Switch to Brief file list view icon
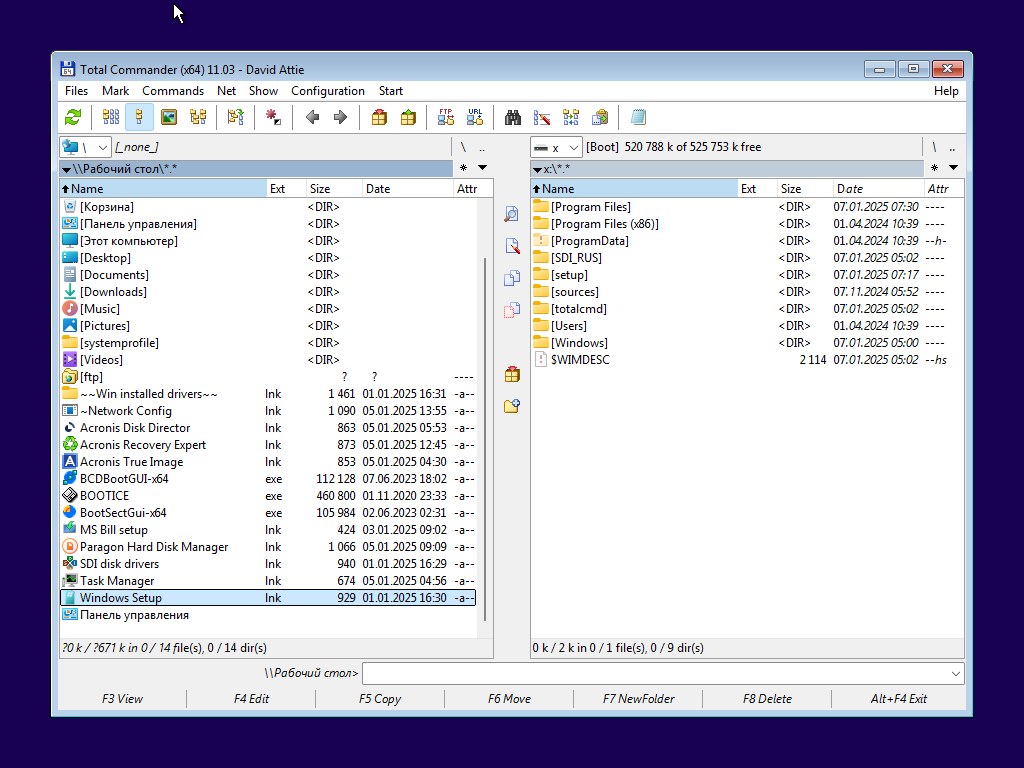The height and width of the screenshot is (768, 1024). (111, 118)
